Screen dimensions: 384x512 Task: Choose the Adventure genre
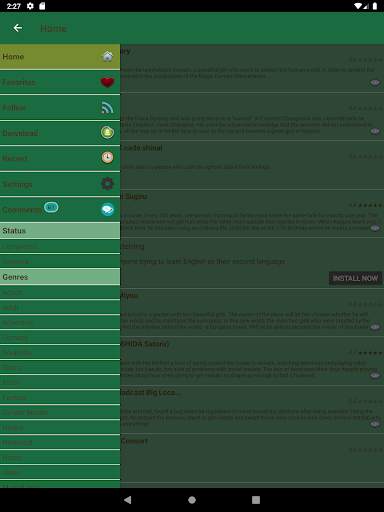point(60,323)
